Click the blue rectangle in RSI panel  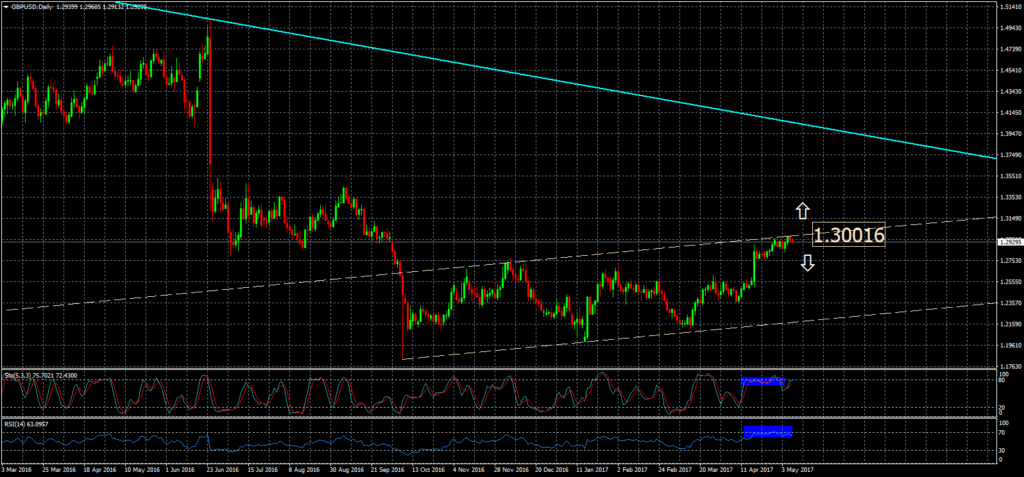click(x=768, y=431)
